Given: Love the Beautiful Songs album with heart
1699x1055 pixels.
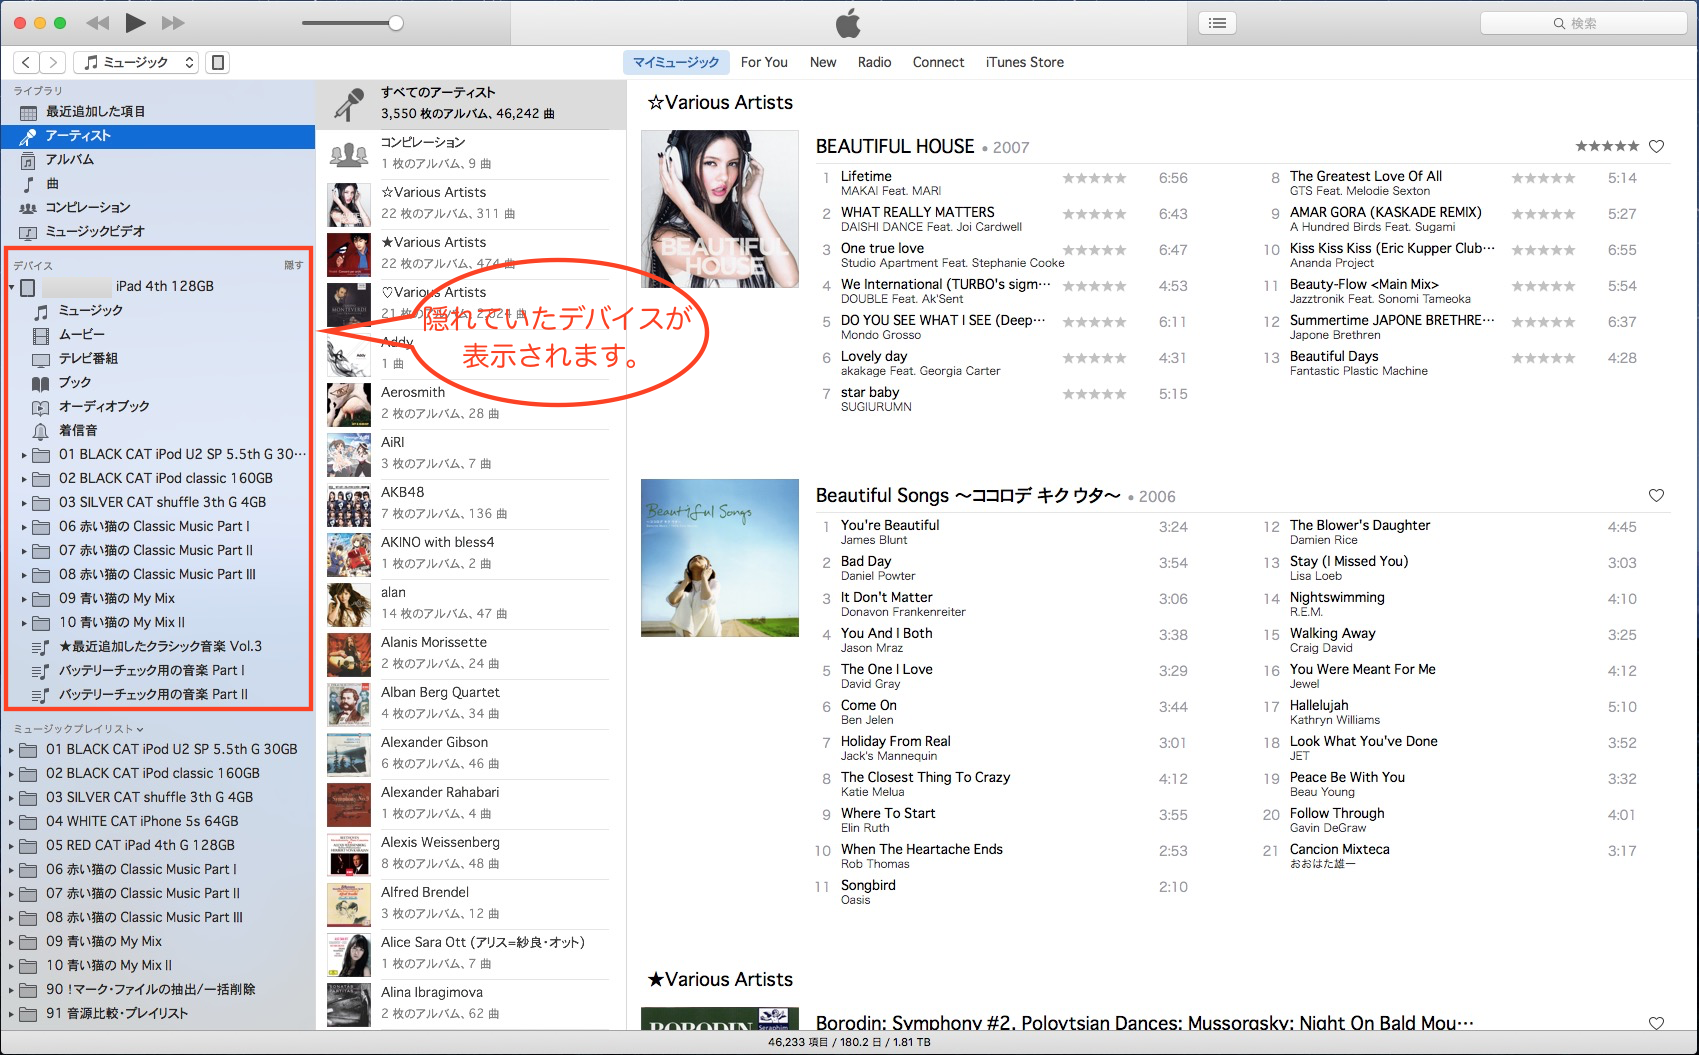Looking at the screenshot, I should pos(1656,496).
